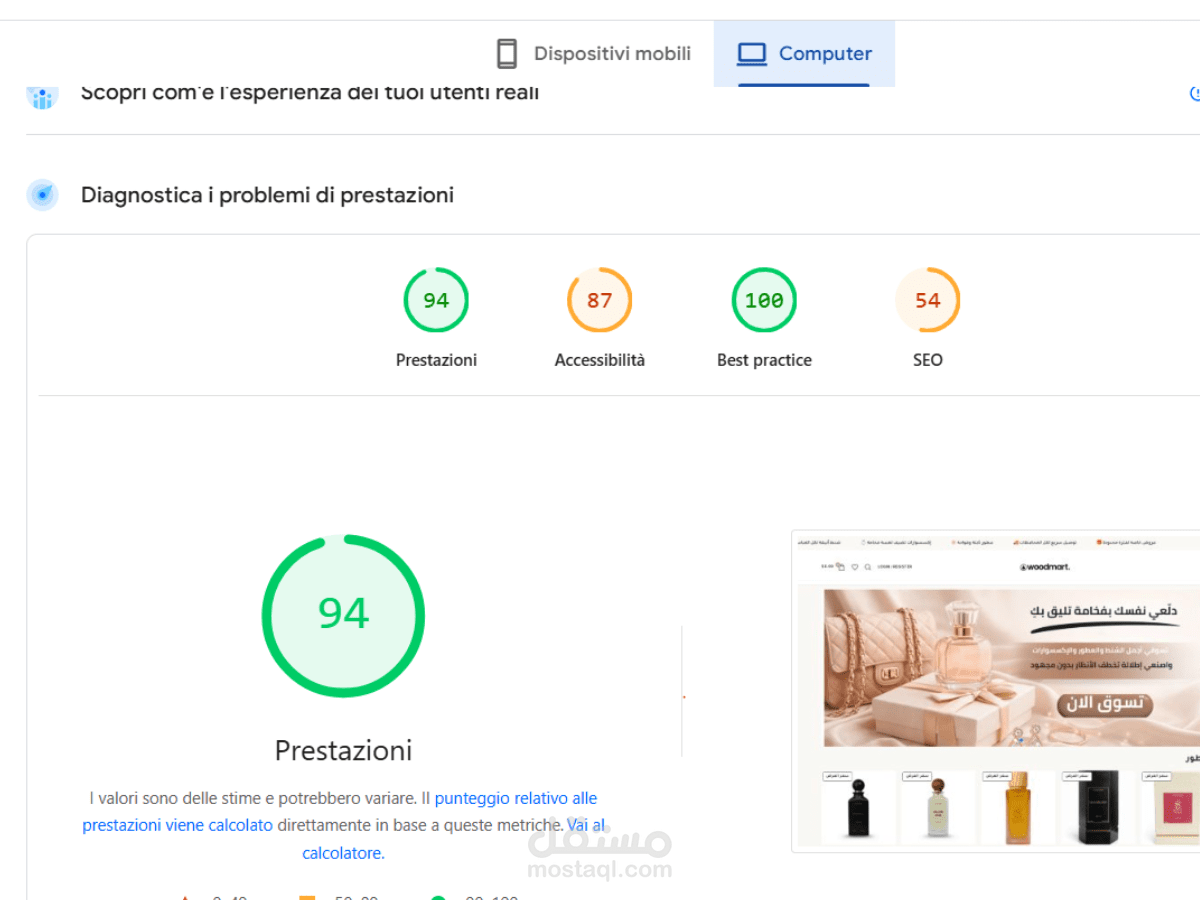Click the blue info circle icon at top right
This screenshot has width=1200, height=900.
[1193, 95]
